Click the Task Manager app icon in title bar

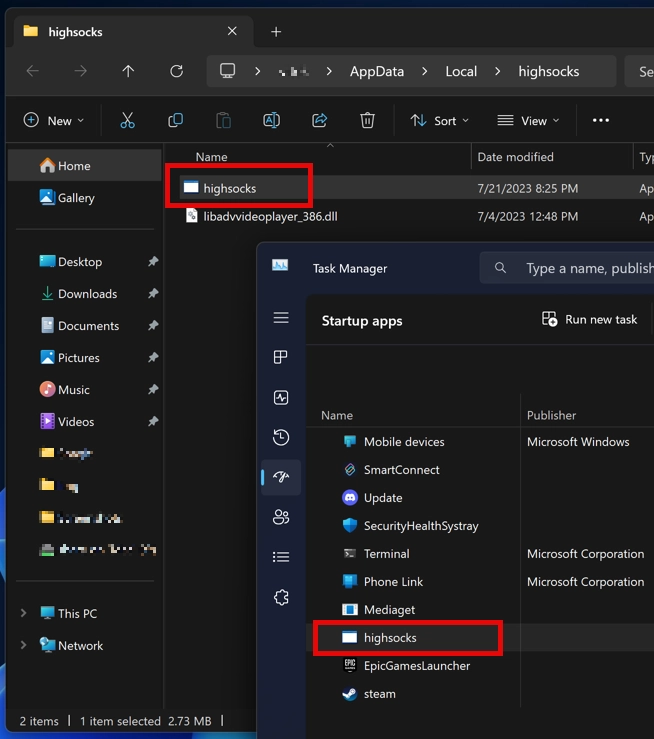click(280, 265)
